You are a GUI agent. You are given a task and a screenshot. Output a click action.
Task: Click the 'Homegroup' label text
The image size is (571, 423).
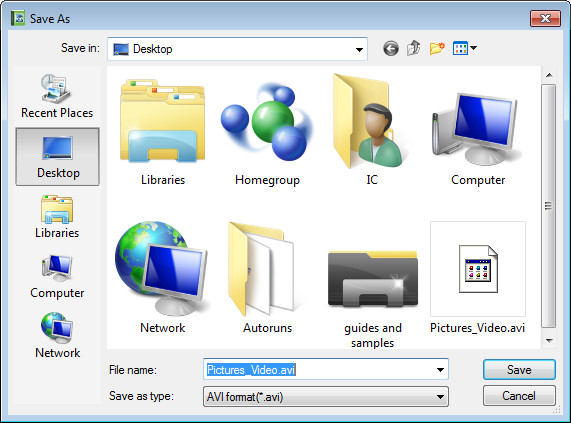click(x=267, y=180)
